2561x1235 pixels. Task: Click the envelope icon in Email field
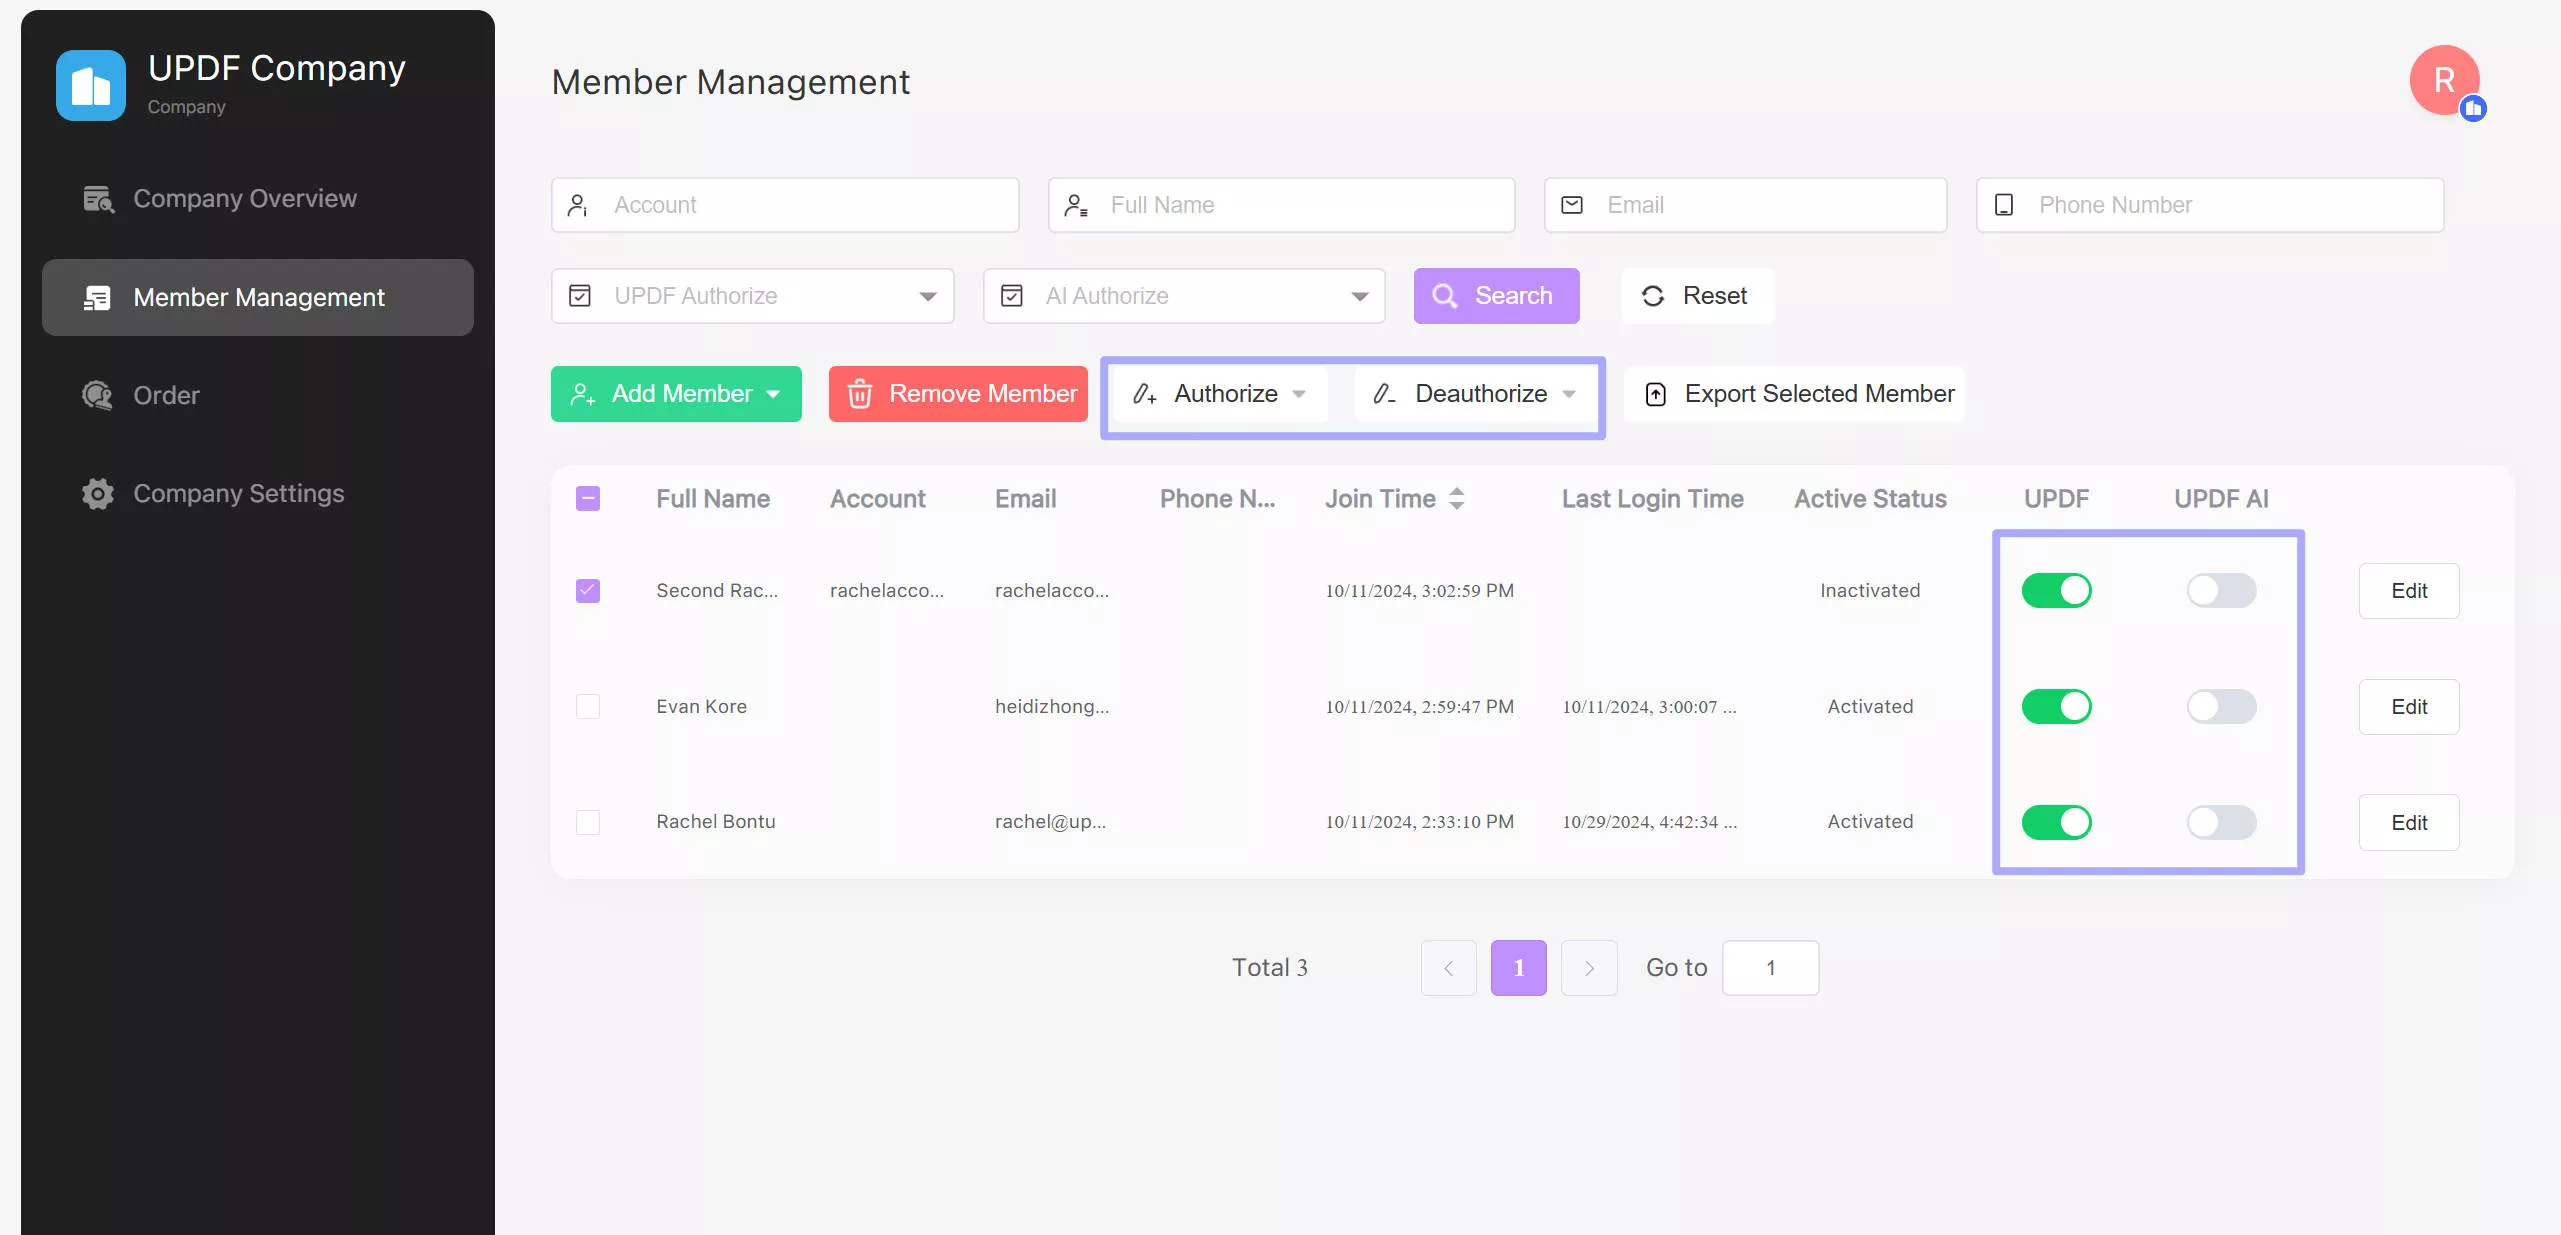click(x=1572, y=205)
